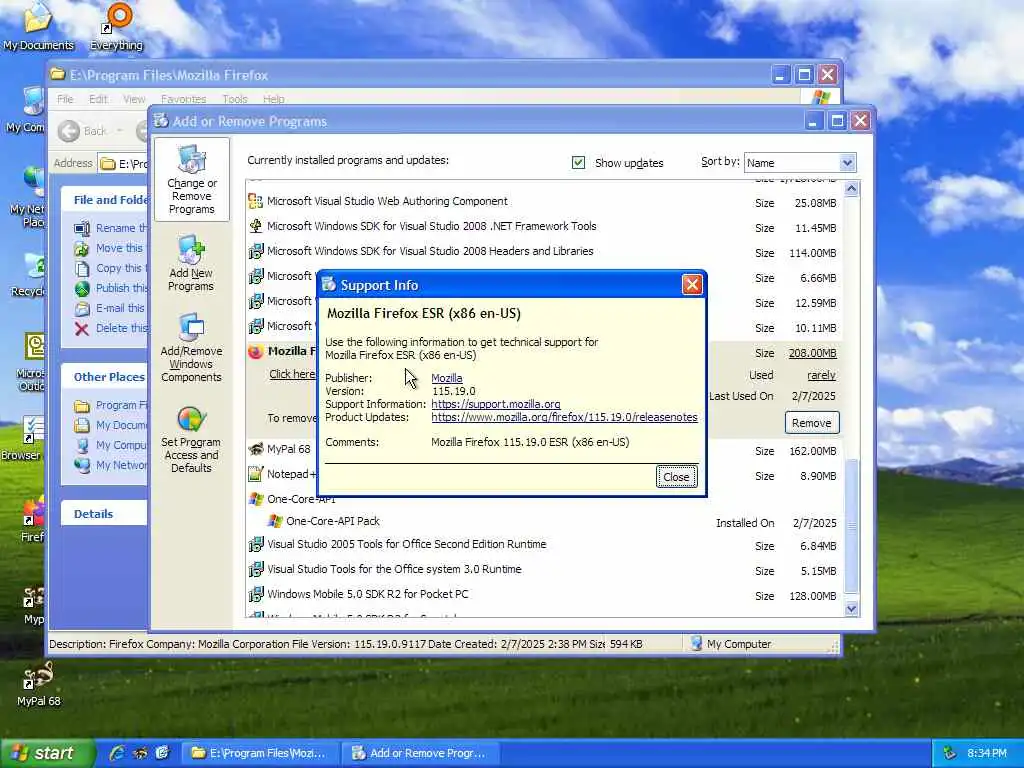Click Delete this file red X icon
This screenshot has height=768, width=1024.
(82, 328)
